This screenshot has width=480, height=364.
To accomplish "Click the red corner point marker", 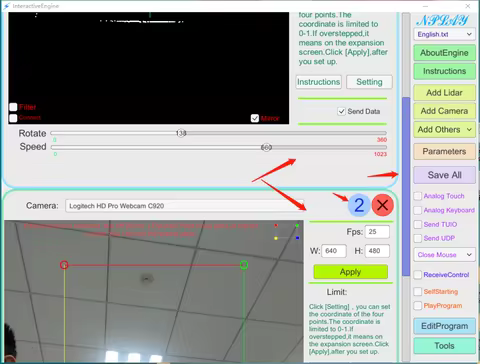I will pos(64,265).
